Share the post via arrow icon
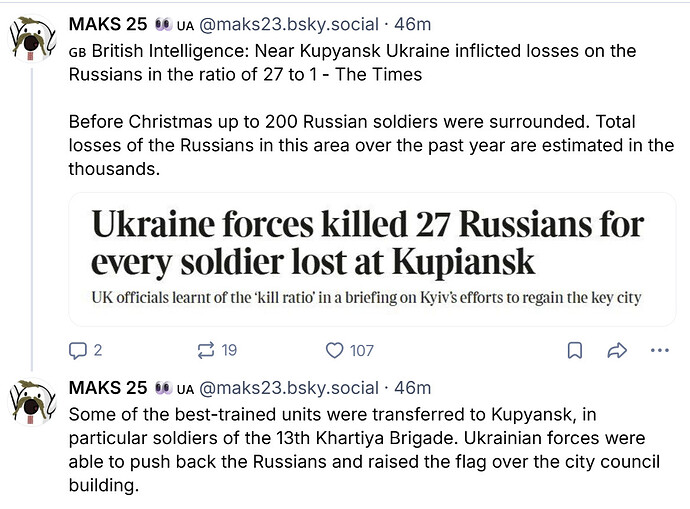This screenshot has height=509, width=690. click(617, 350)
